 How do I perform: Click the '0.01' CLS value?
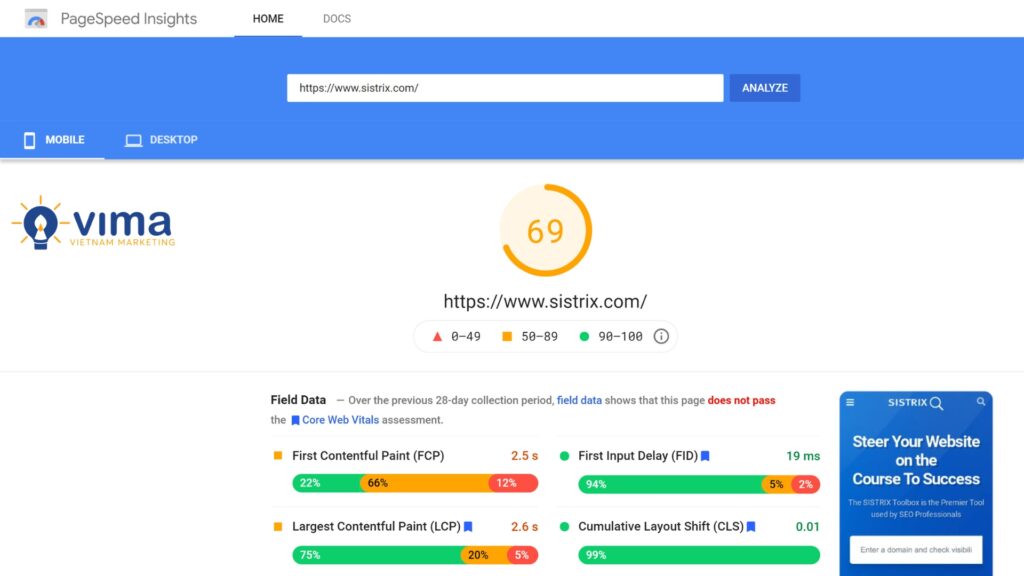807,526
